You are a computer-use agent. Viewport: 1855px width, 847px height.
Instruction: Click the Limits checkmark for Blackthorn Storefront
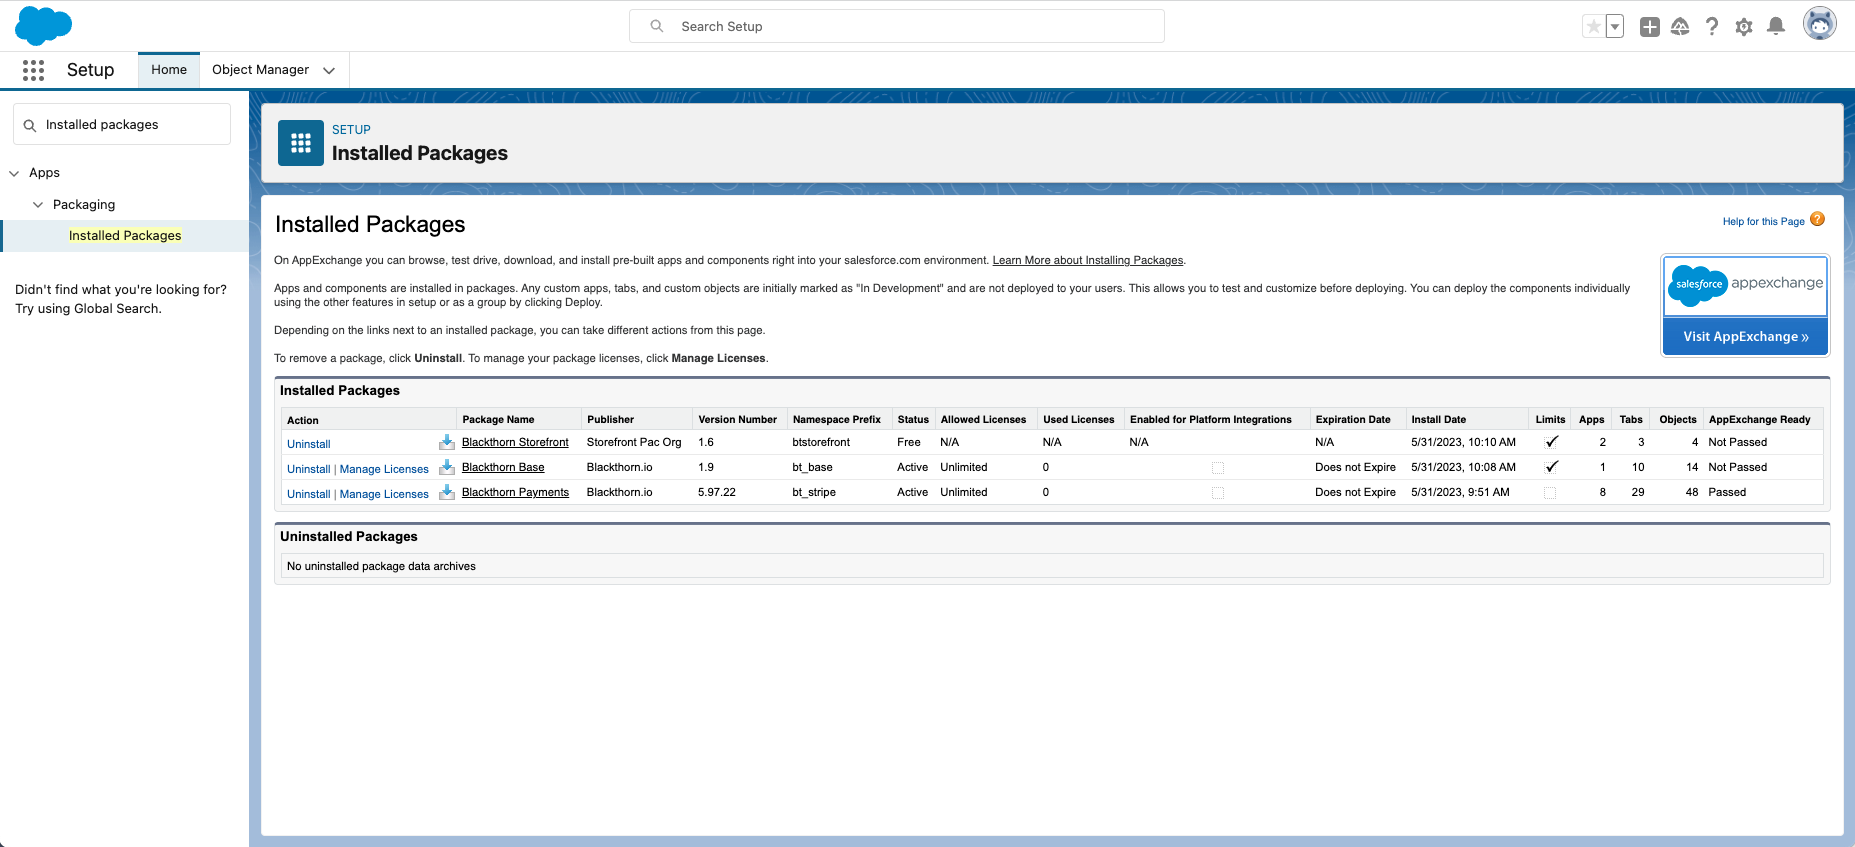[1551, 442]
